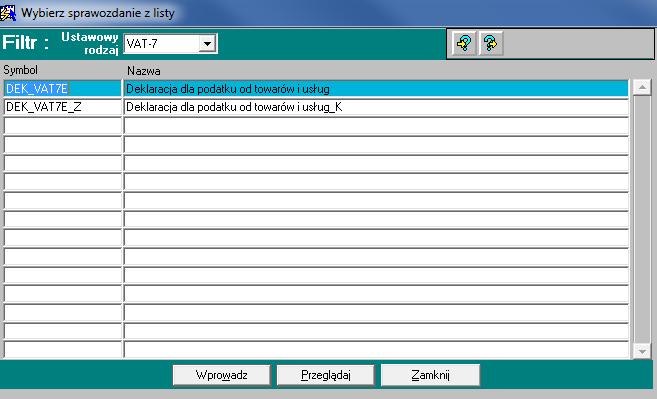The image size is (657, 399).
Task: Click the 'Wybierz sprawozdanie z listy' window title
Action: [x=98, y=13]
